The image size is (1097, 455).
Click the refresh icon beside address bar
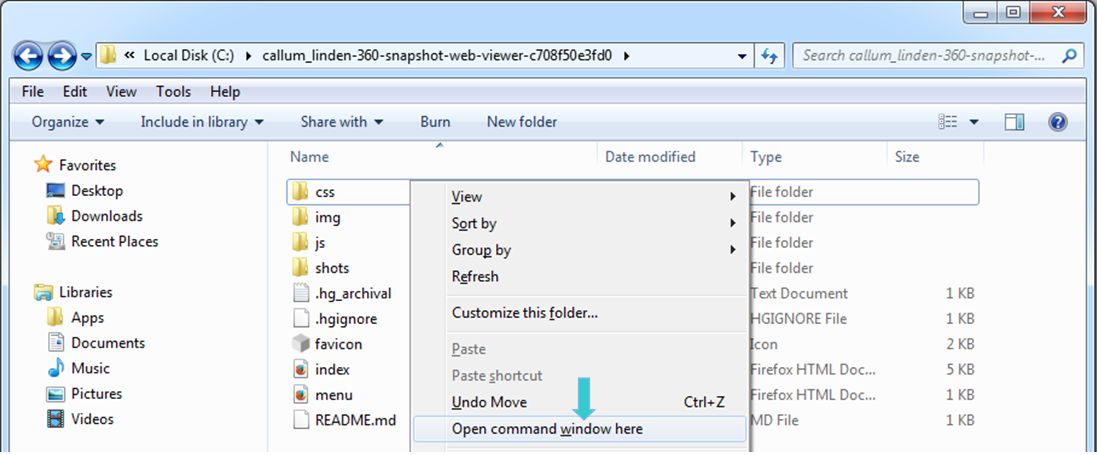click(x=770, y=56)
